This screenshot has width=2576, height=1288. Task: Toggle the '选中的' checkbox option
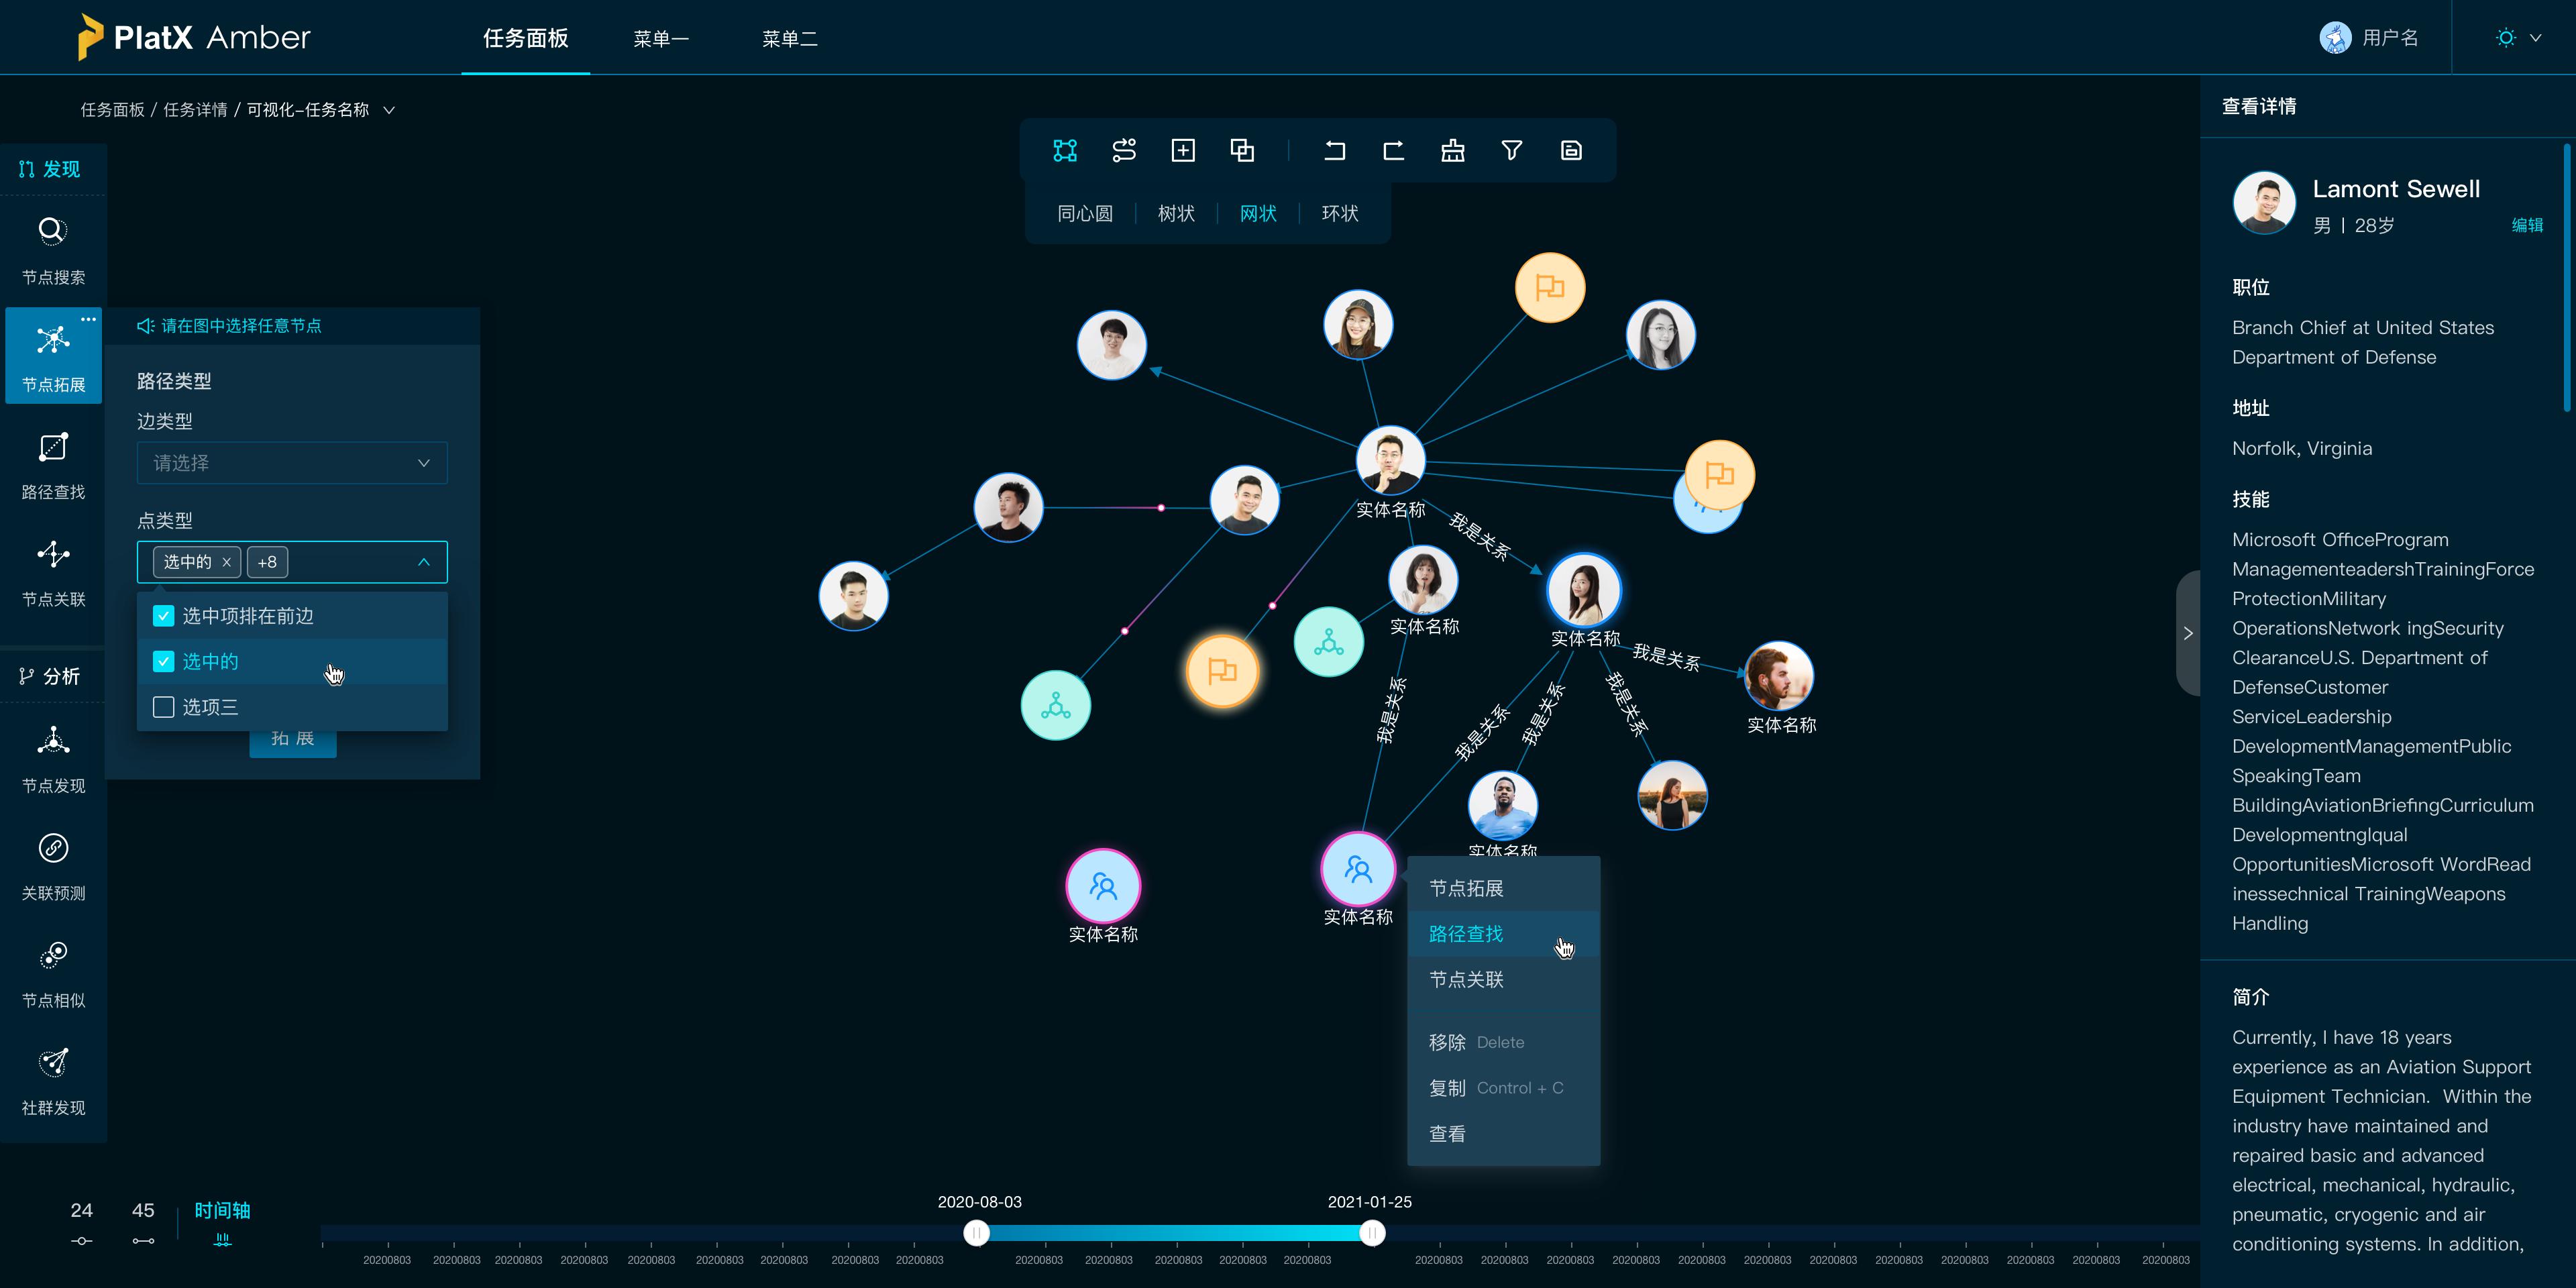164,661
